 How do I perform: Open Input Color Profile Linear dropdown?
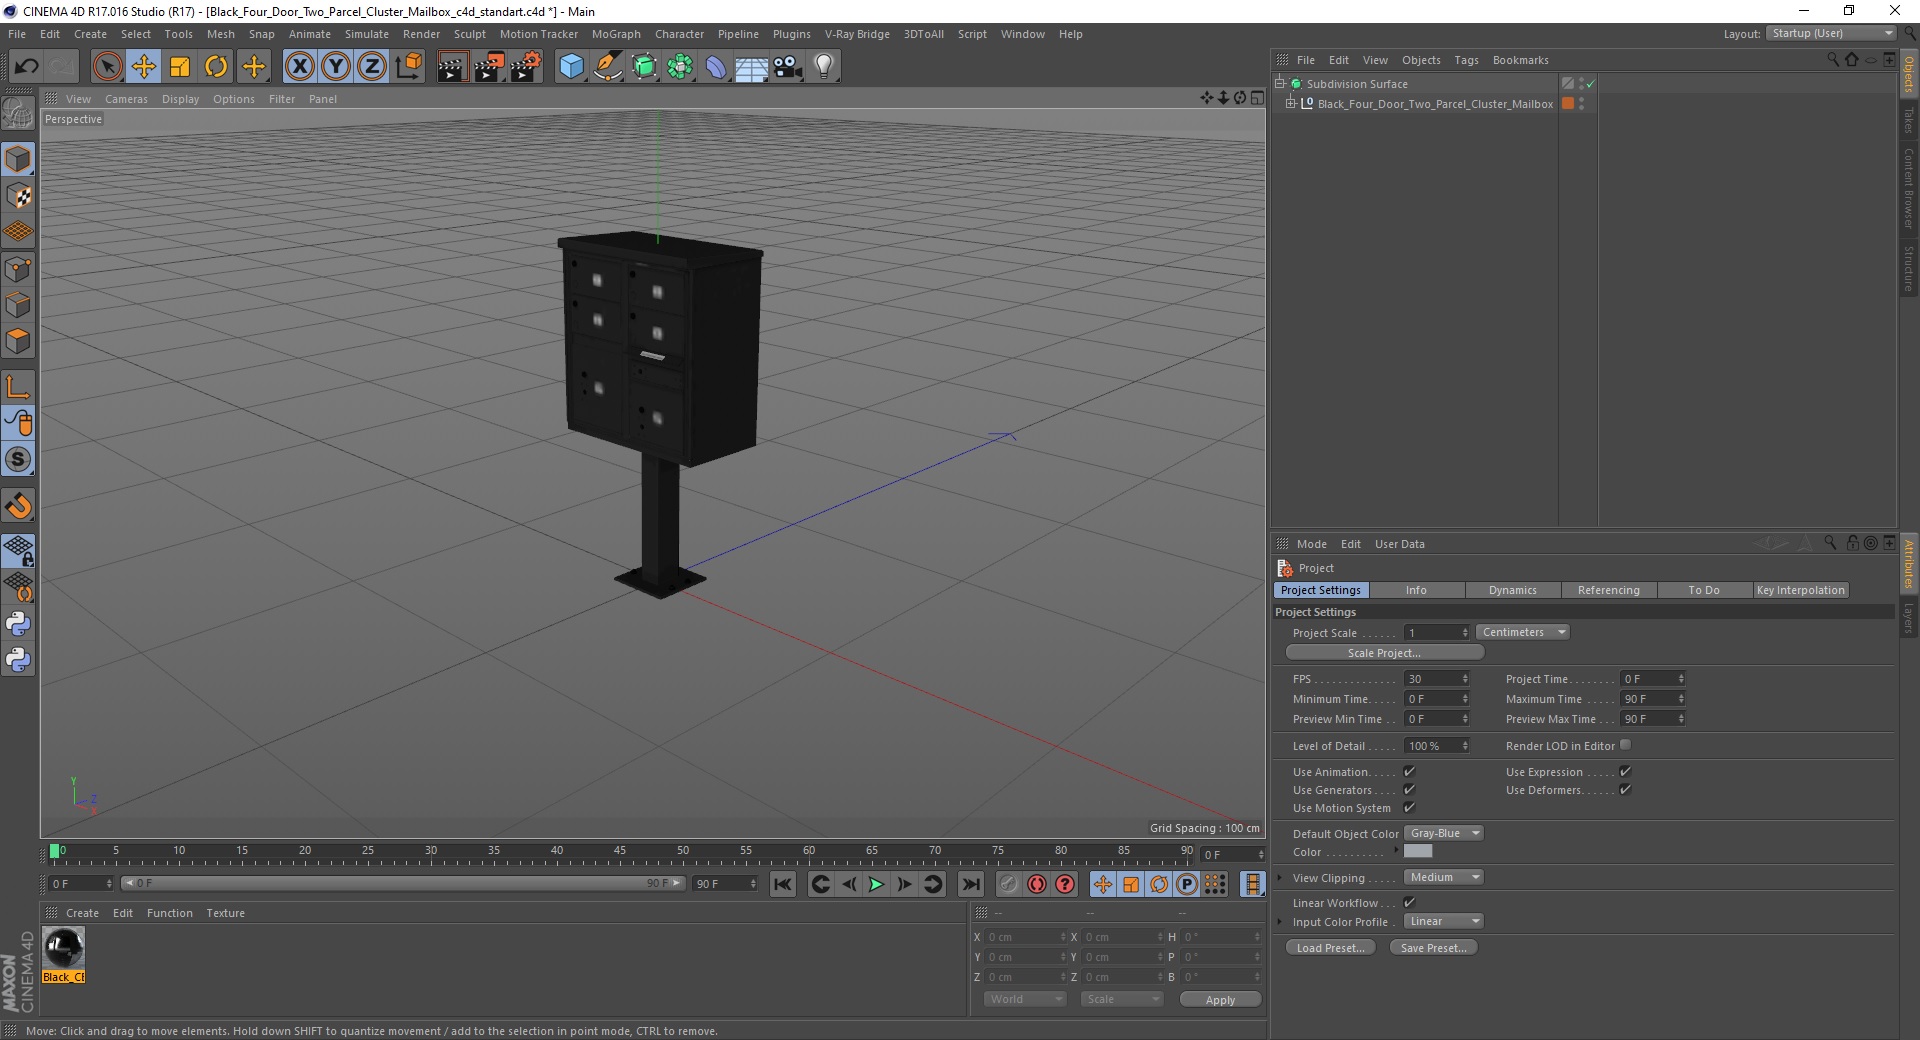(1444, 921)
